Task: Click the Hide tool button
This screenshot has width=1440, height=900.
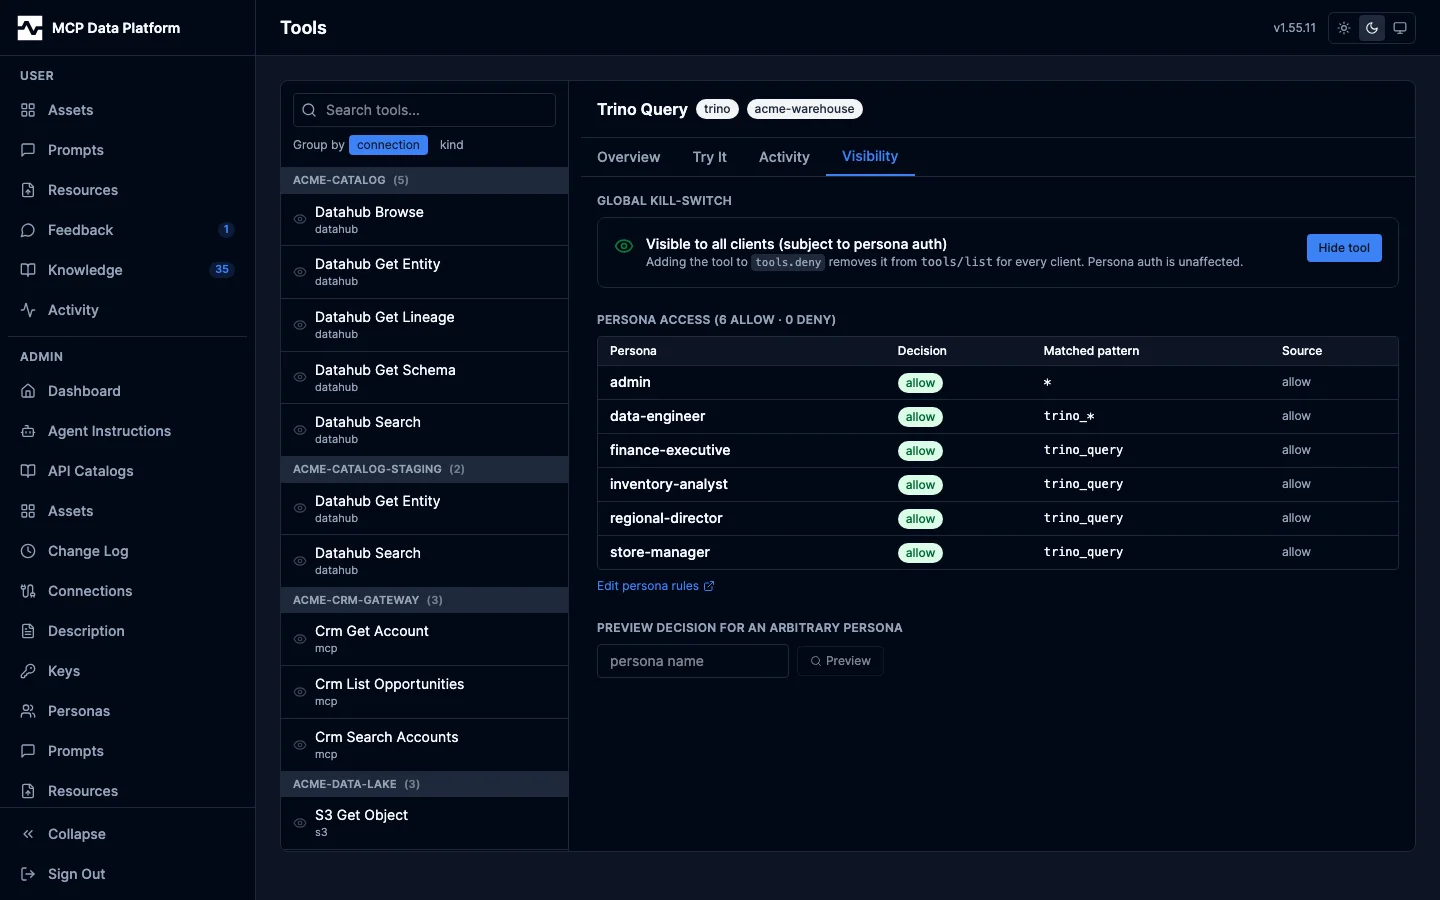Action: pyautogui.click(x=1344, y=248)
